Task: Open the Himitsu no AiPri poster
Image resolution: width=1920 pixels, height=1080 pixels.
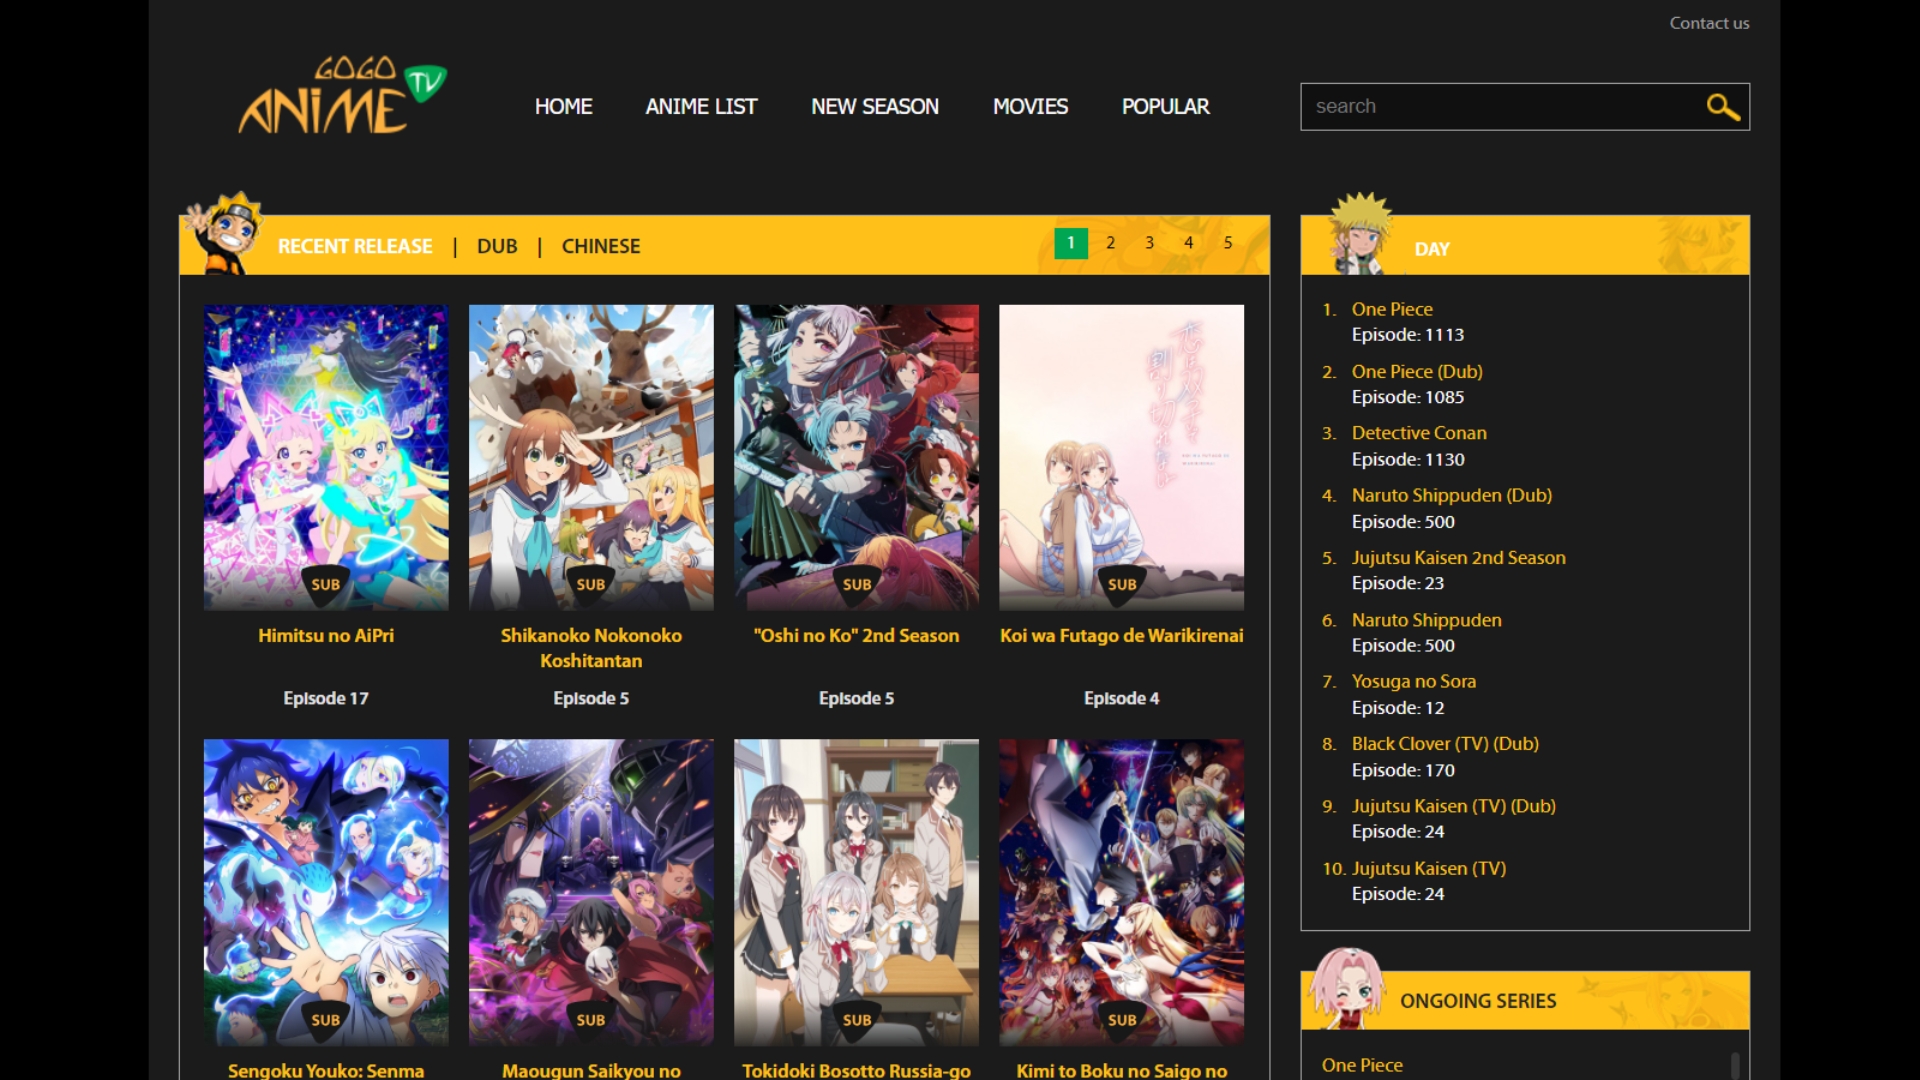Action: pyautogui.click(x=326, y=457)
